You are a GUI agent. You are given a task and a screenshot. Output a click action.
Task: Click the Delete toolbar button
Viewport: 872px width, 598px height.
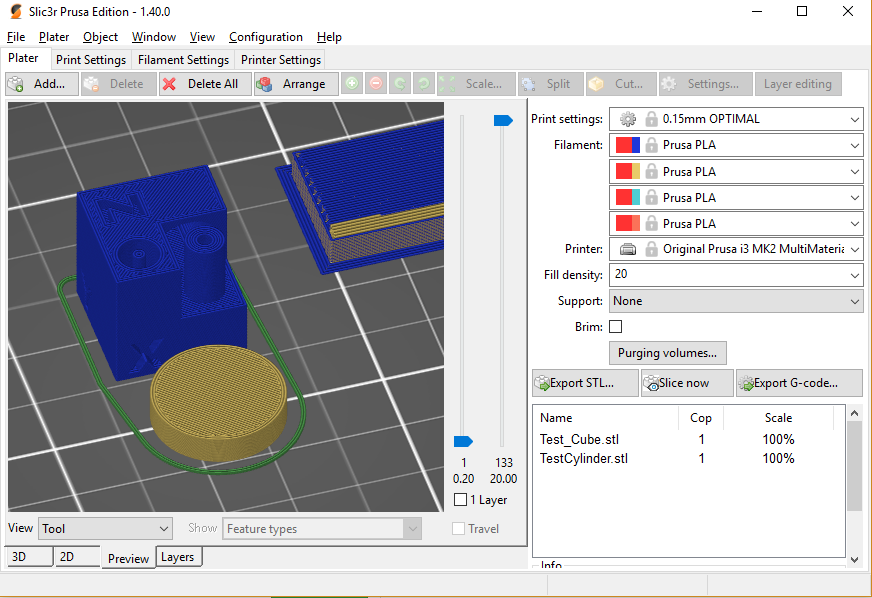pyautogui.click(x=118, y=84)
